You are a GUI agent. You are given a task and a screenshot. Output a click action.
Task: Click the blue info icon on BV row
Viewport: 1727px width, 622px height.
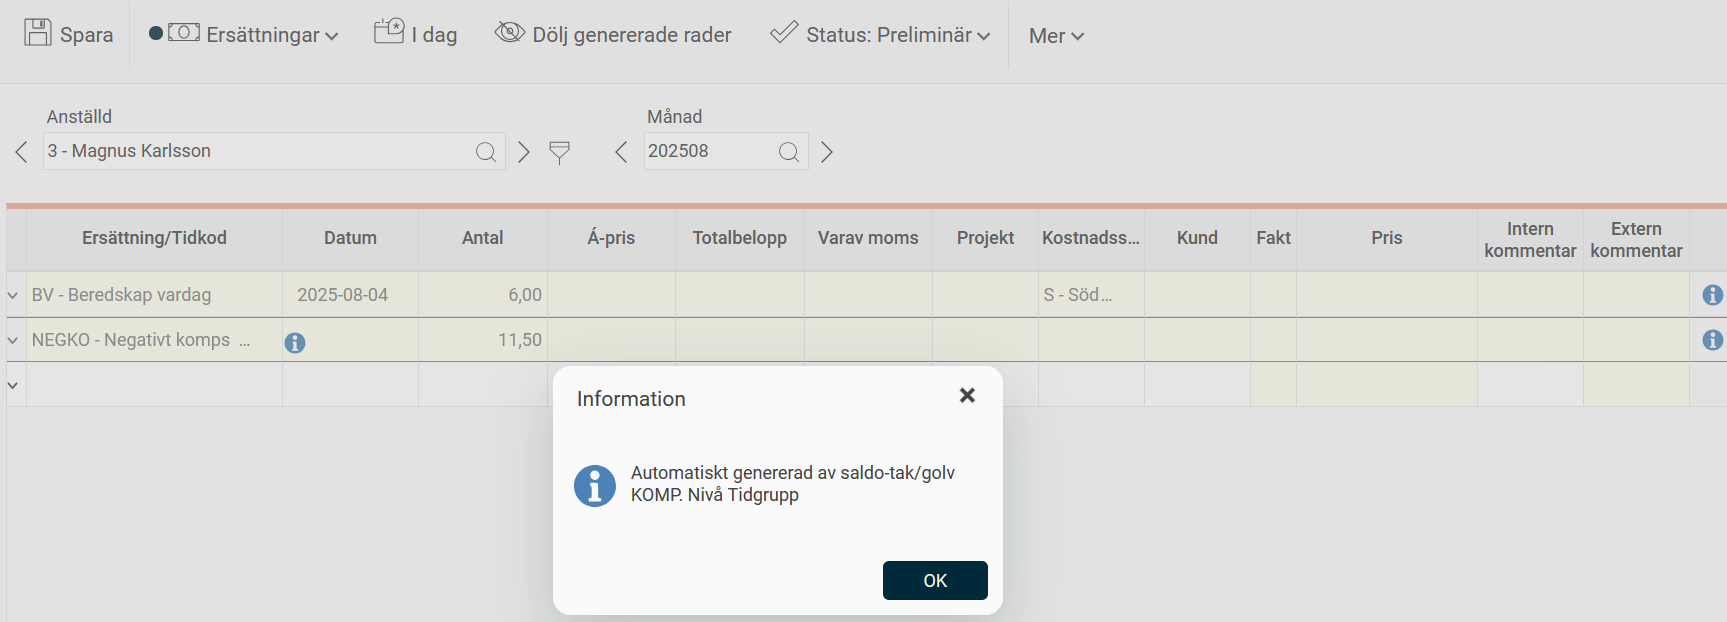click(1712, 295)
